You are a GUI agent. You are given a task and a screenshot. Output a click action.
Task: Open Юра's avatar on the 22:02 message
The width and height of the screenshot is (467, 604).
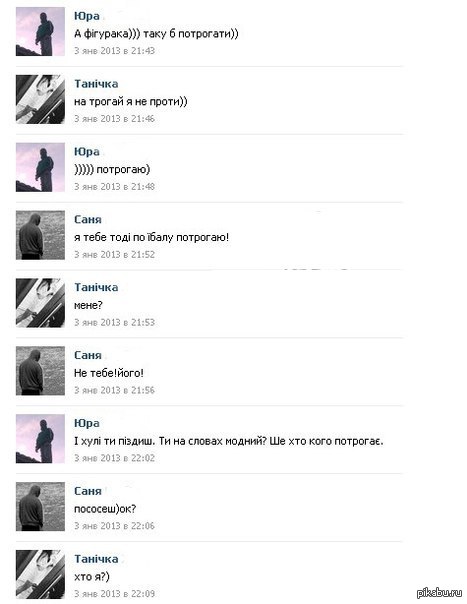click(x=40, y=439)
